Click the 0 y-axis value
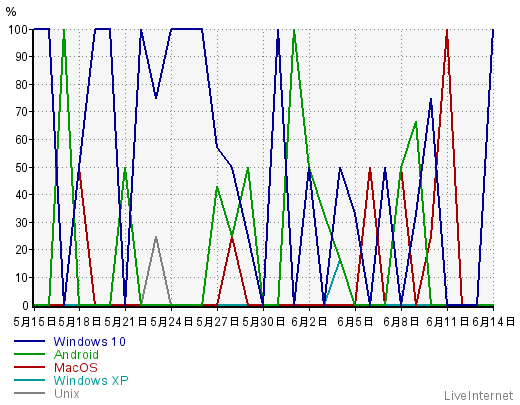 pos(25,305)
